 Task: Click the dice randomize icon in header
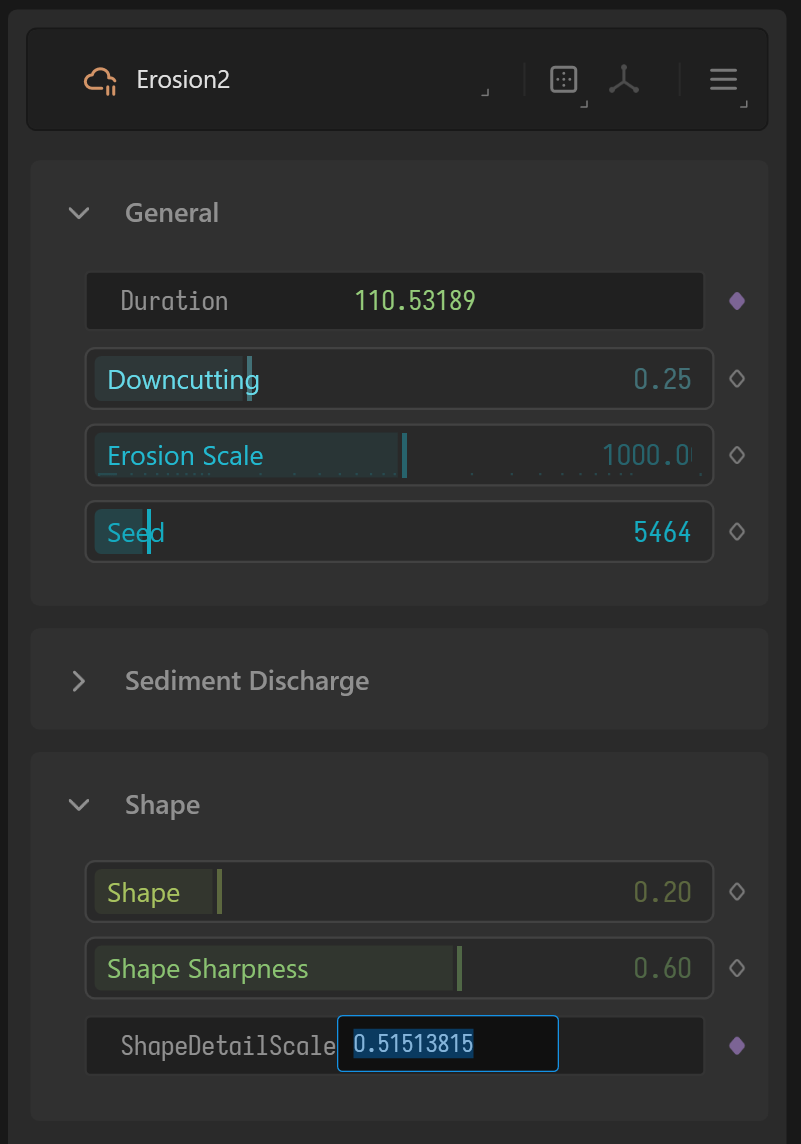pyautogui.click(x=564, y=79)
